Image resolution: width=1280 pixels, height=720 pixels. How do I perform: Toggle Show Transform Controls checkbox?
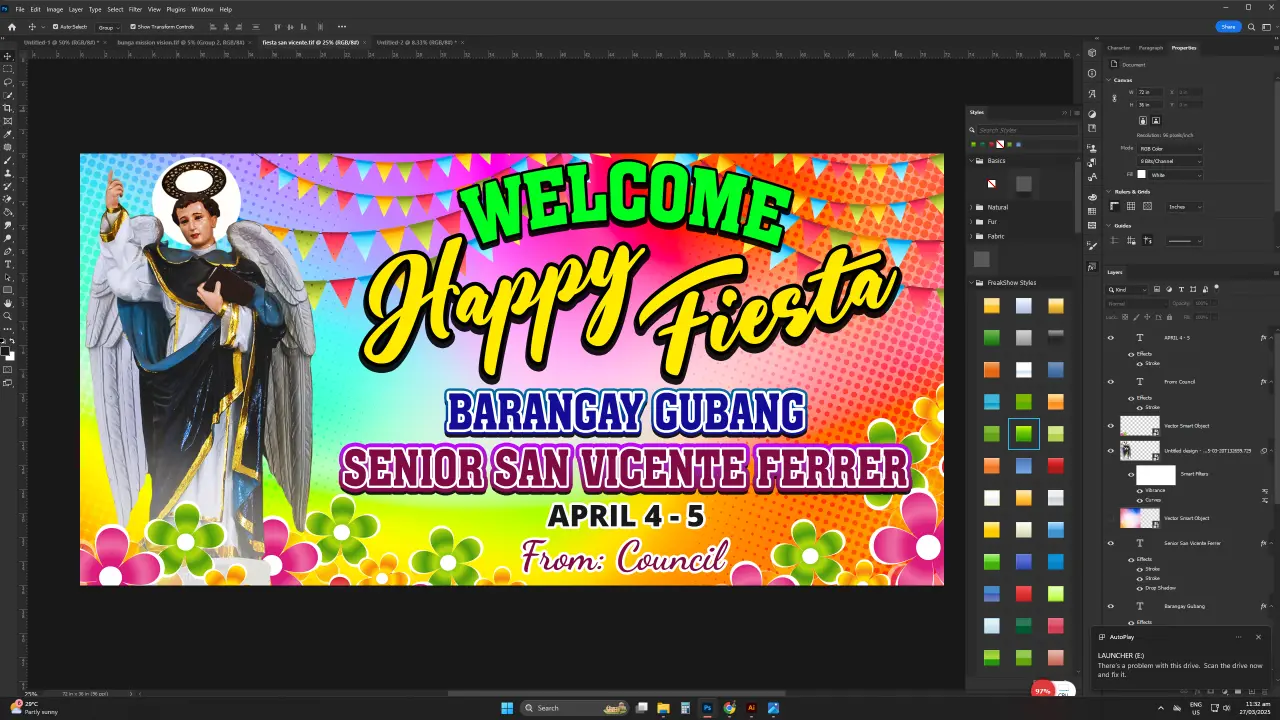(x=132, y=27)
